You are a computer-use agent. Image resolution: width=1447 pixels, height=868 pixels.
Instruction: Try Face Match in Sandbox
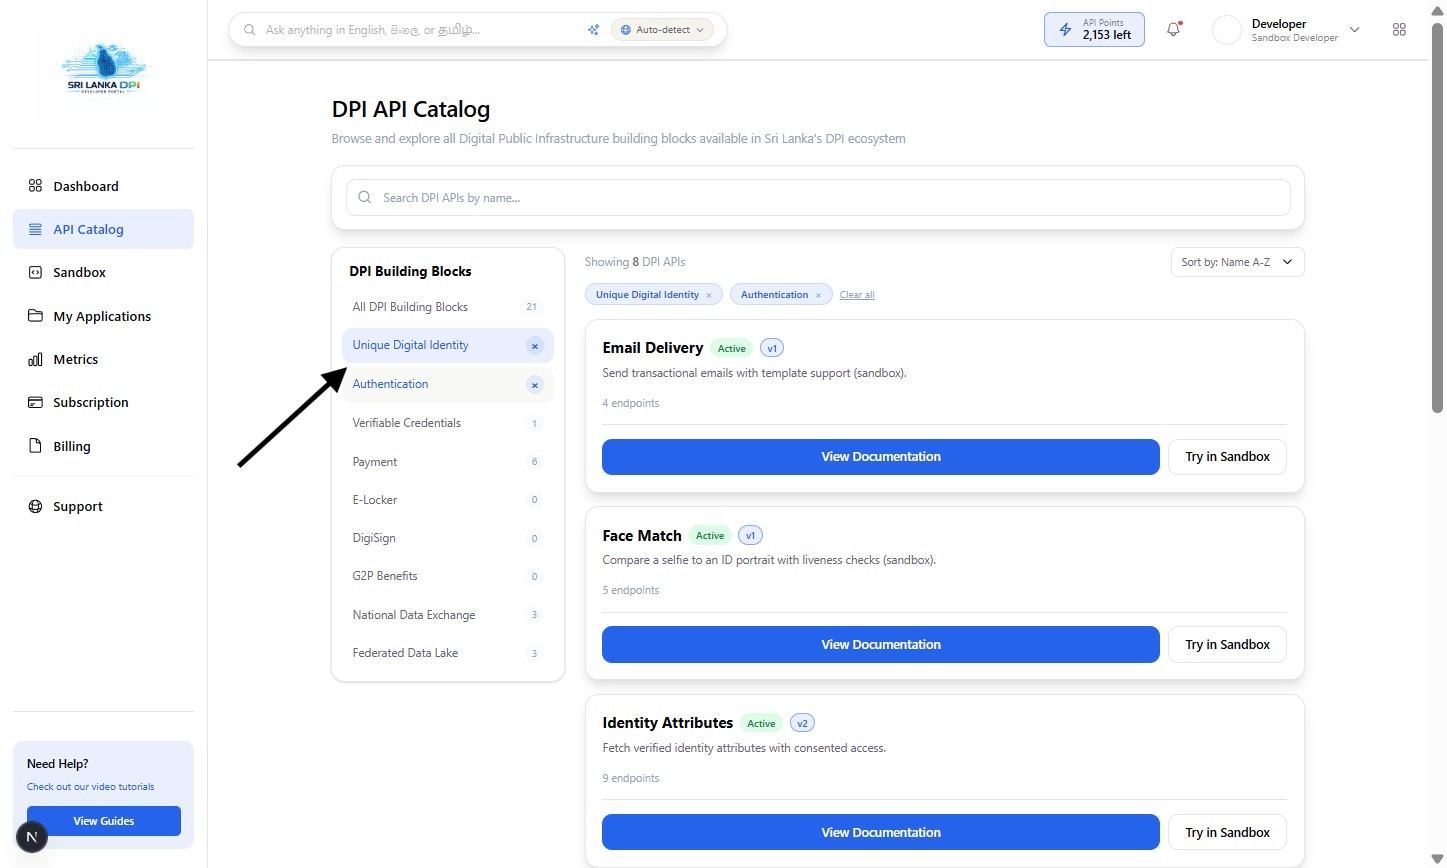[1227, 645]
